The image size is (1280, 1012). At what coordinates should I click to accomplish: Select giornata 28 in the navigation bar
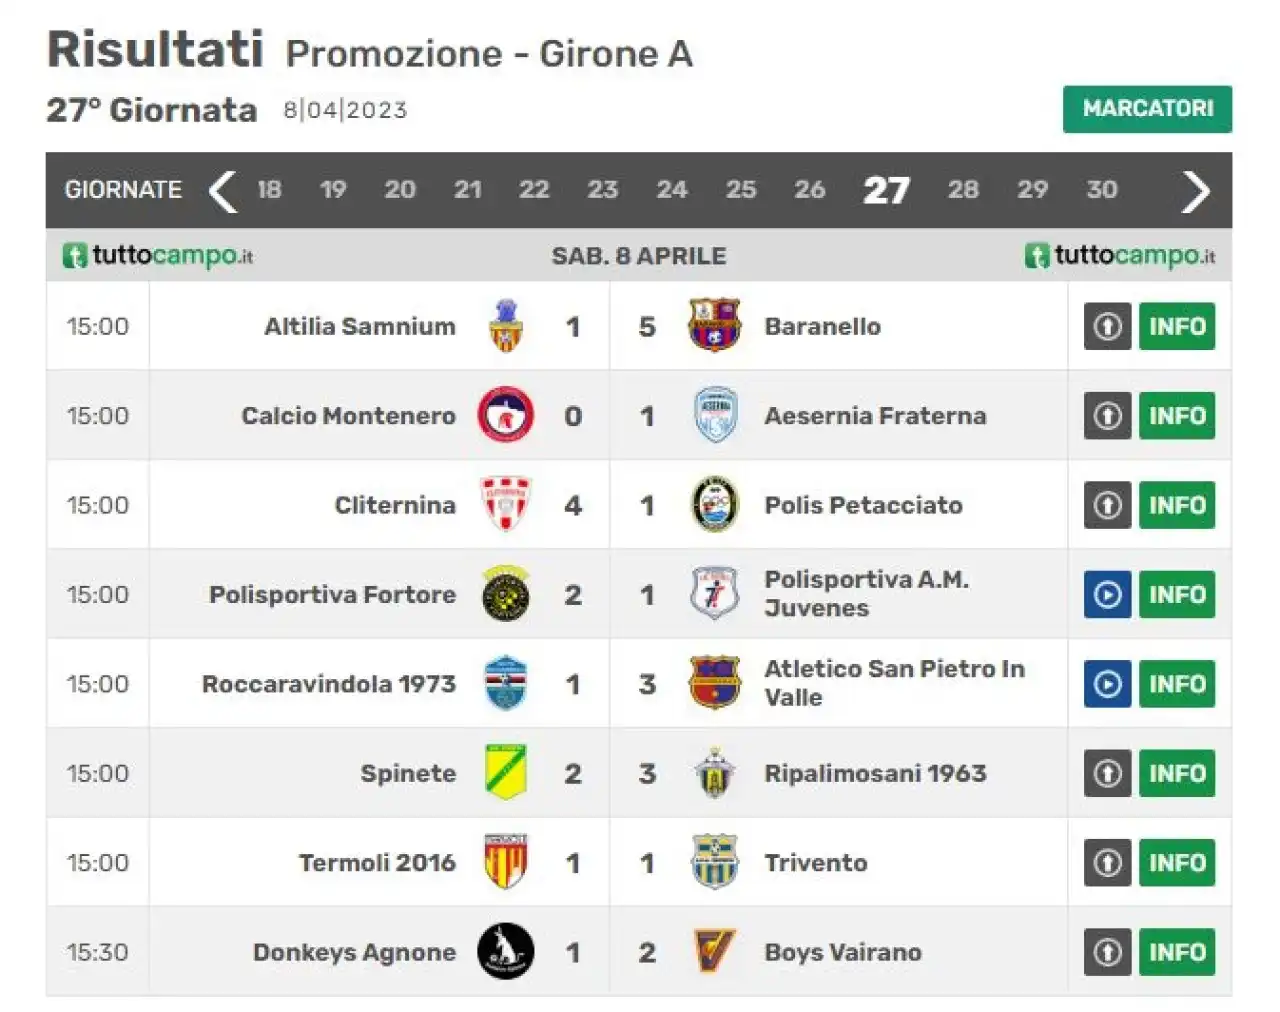[x=963, y=190]
